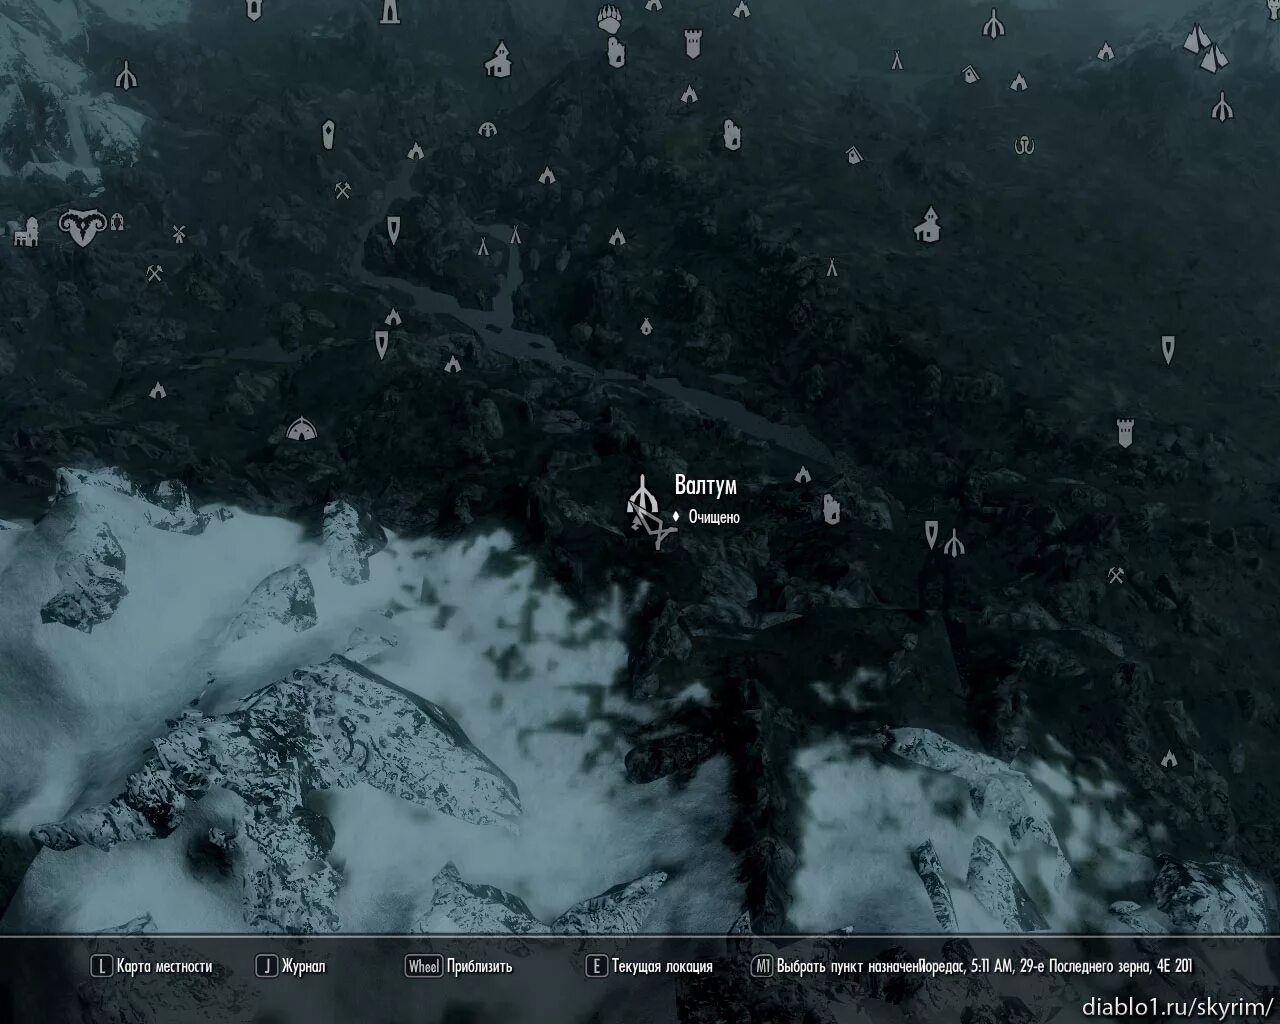Click Выбрать пункт назначения option
This screenshot has width=1280, height=1024.
(836, 967)
